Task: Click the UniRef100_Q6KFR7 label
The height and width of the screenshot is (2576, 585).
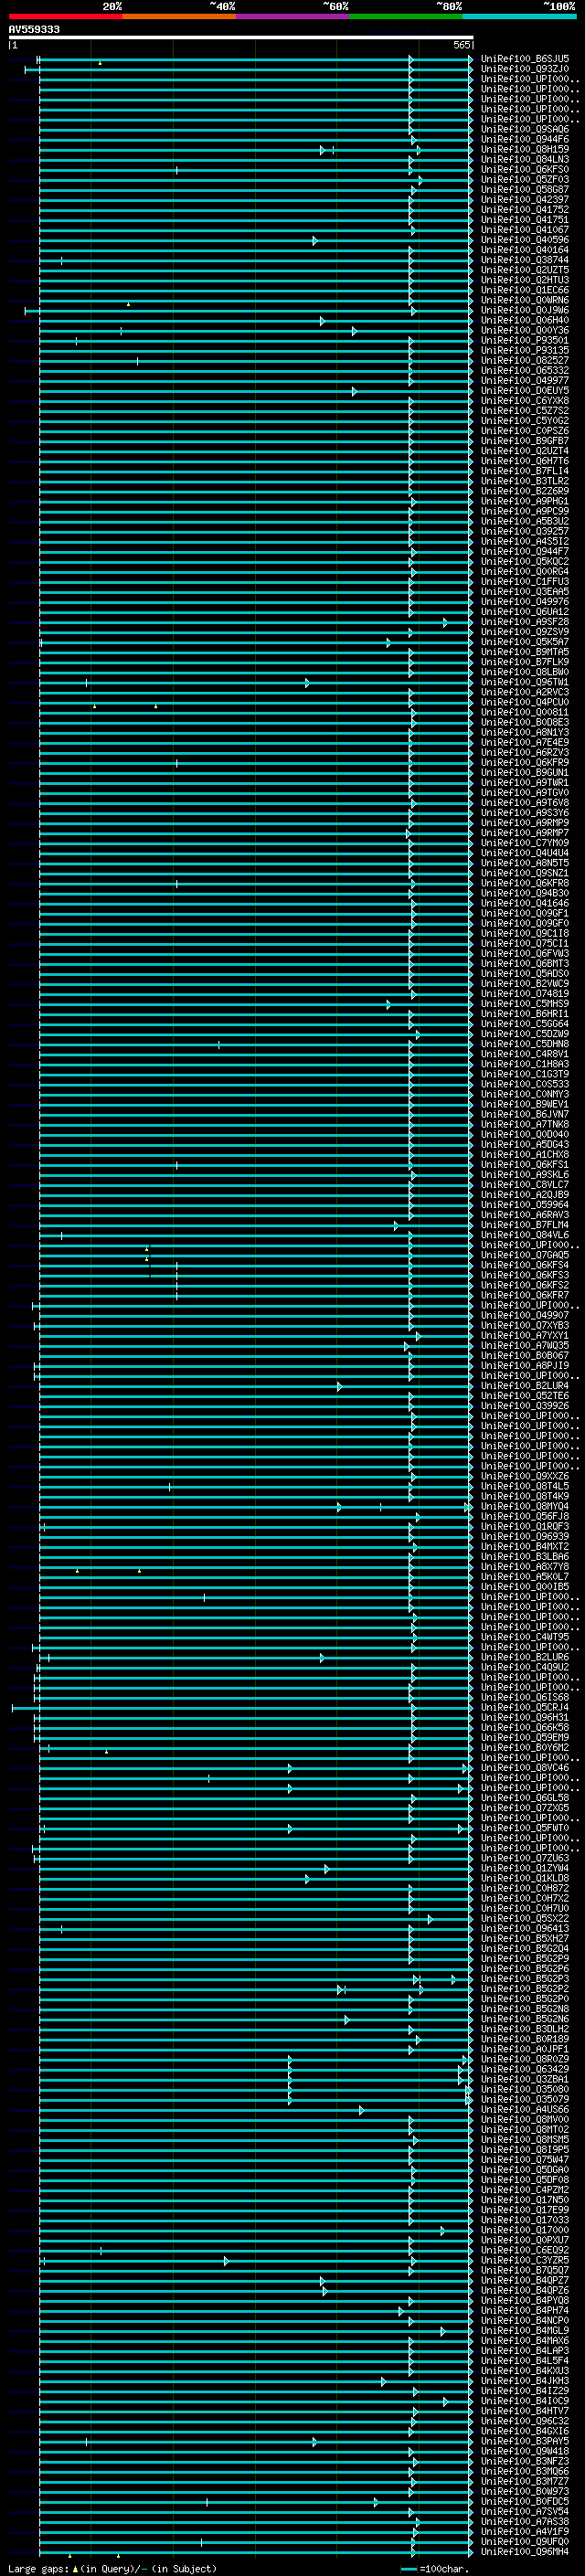Action: pos(525,1295)
